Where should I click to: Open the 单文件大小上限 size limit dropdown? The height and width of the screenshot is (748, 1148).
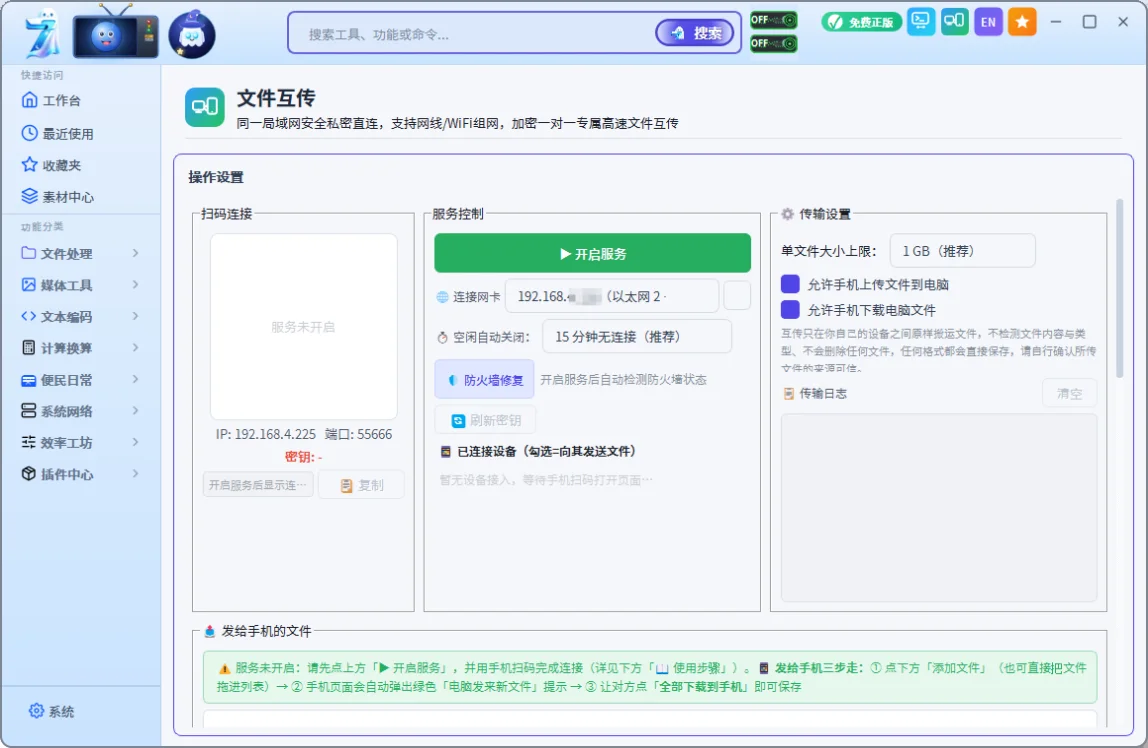coord(963,251)
